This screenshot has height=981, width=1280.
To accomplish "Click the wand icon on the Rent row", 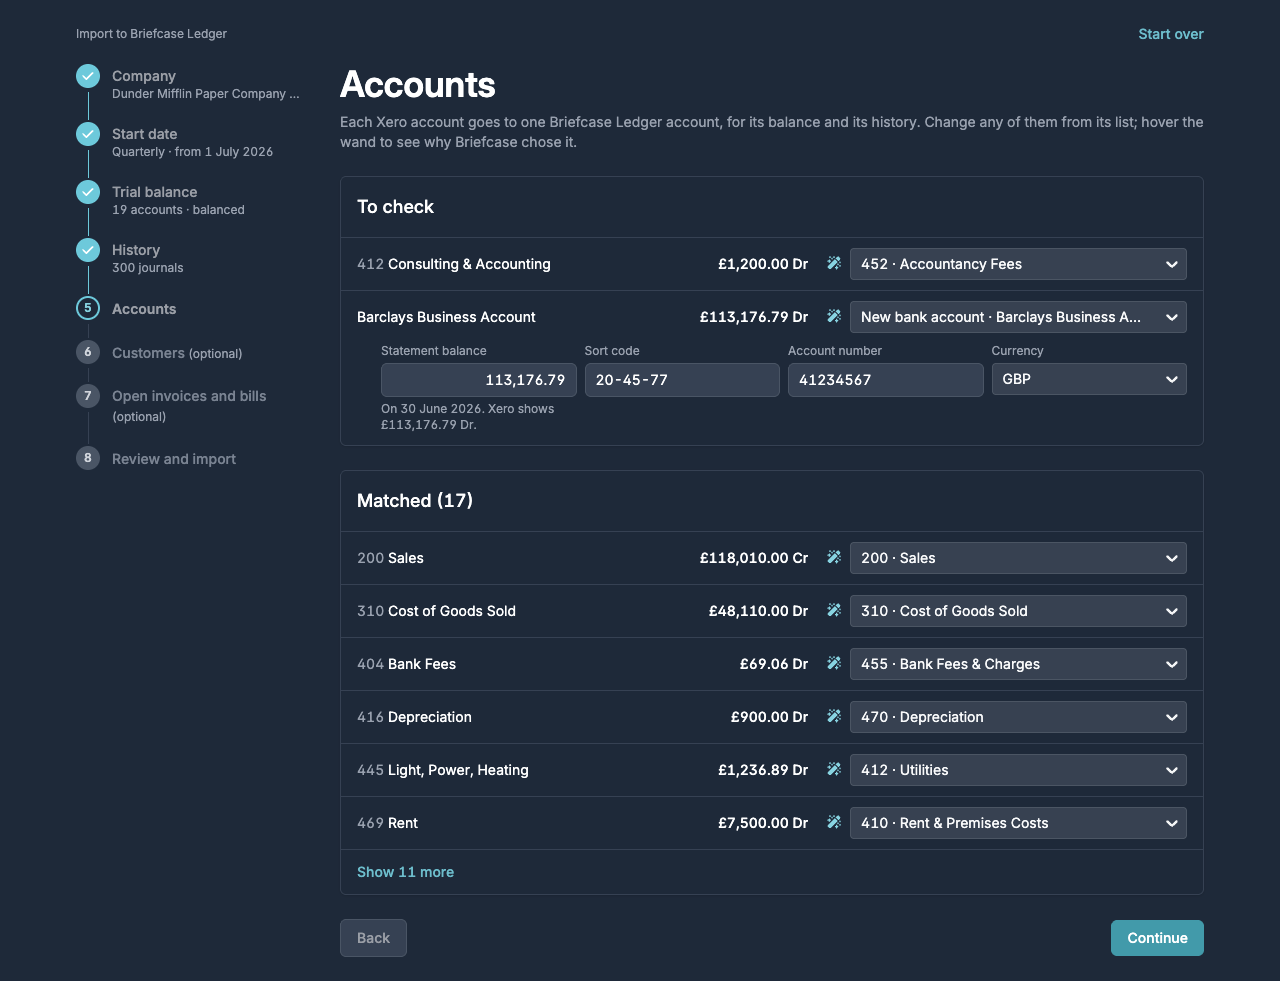I will 834,823.
